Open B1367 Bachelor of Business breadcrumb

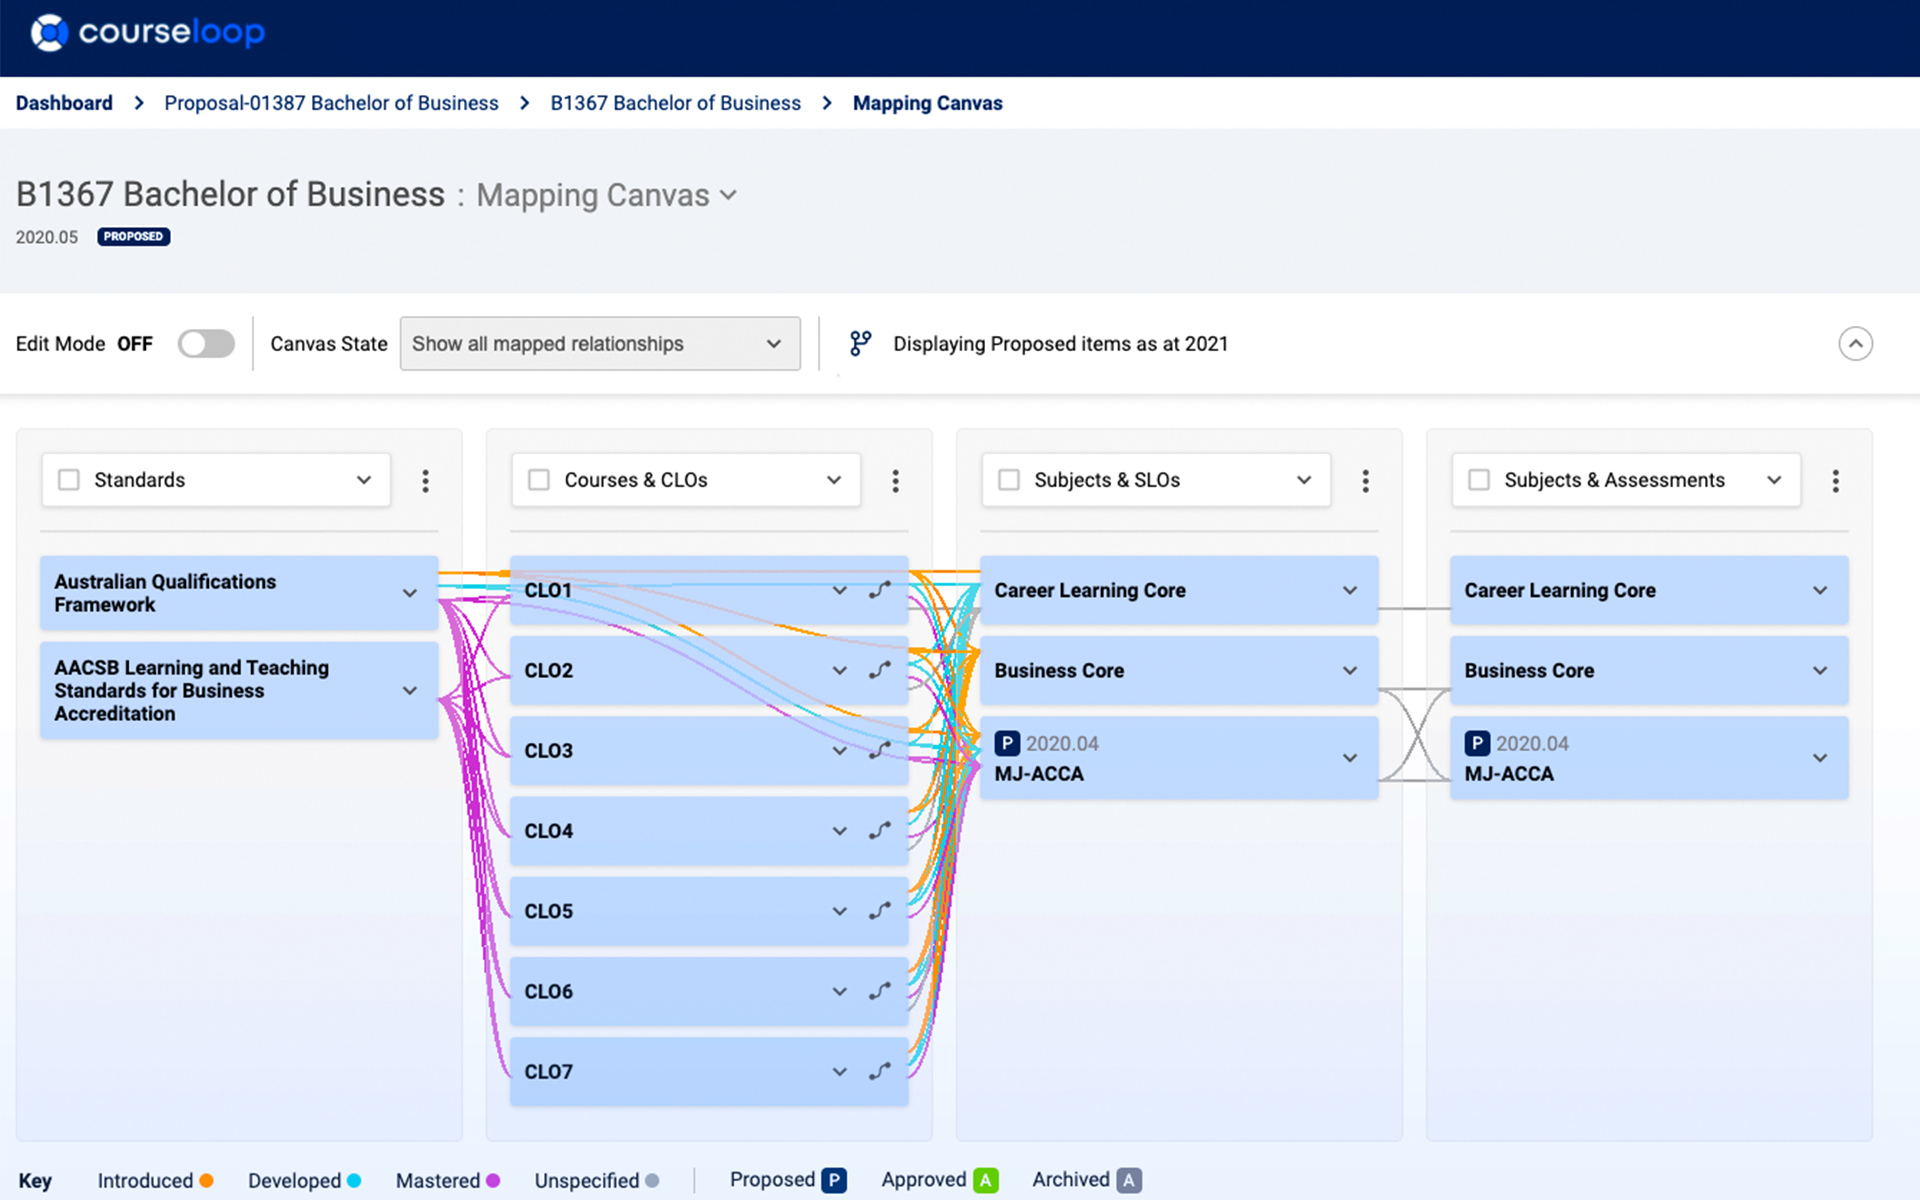tap(675, 103)
